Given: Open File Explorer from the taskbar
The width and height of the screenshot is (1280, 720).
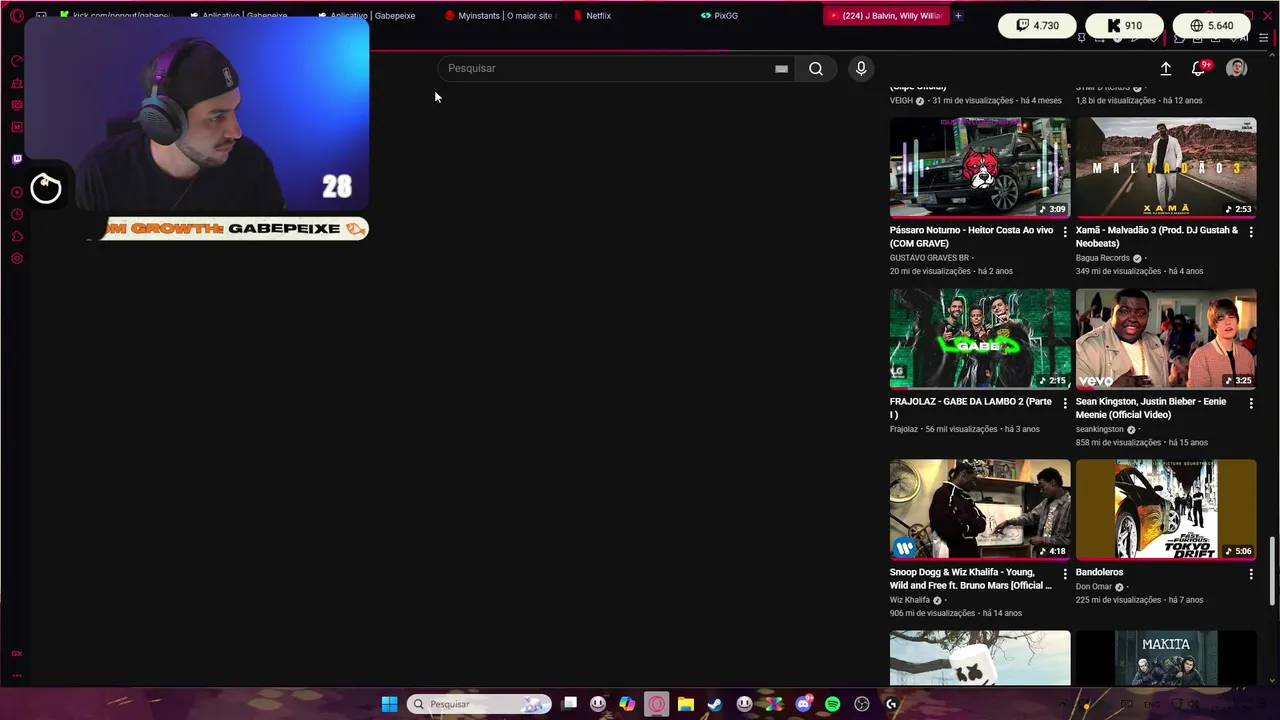Looking at the screenshot, I should [x=686, y=704].
